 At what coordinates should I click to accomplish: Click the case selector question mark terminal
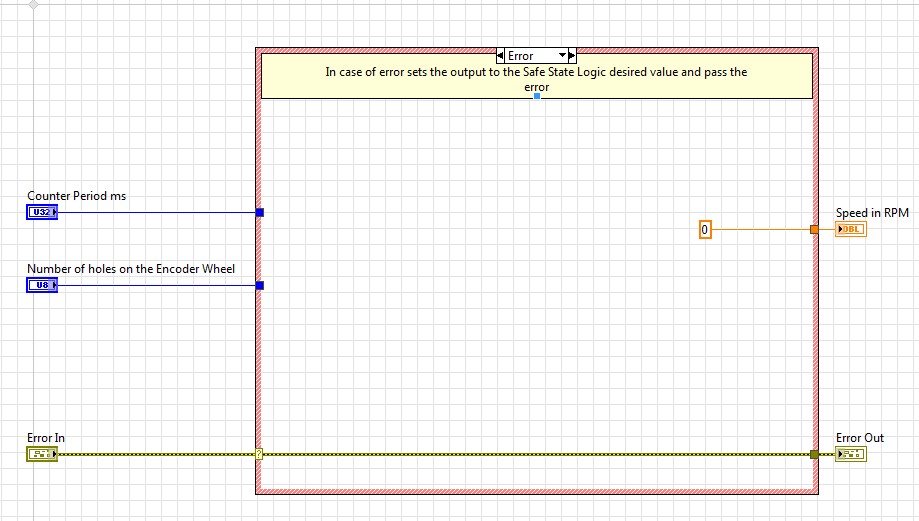(259, 455)
